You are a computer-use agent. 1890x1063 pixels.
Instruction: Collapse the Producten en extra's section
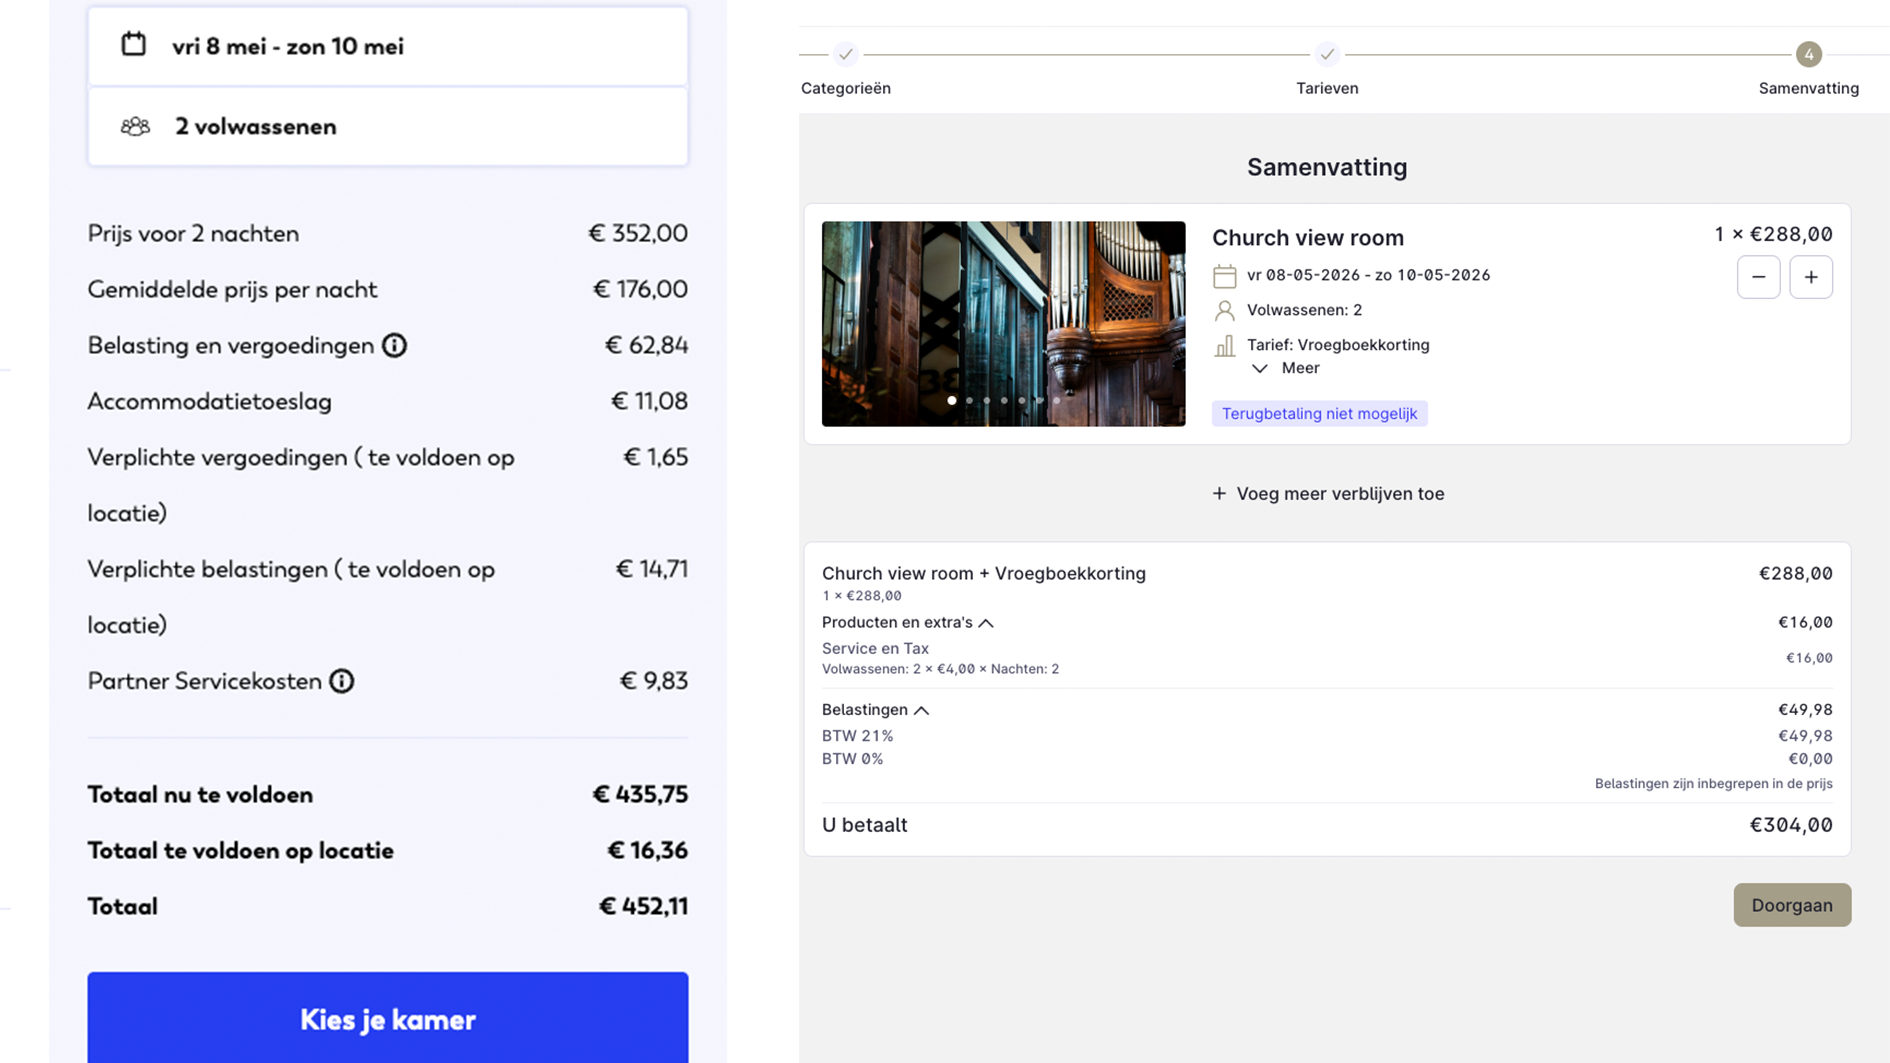[x=986, y=623]
